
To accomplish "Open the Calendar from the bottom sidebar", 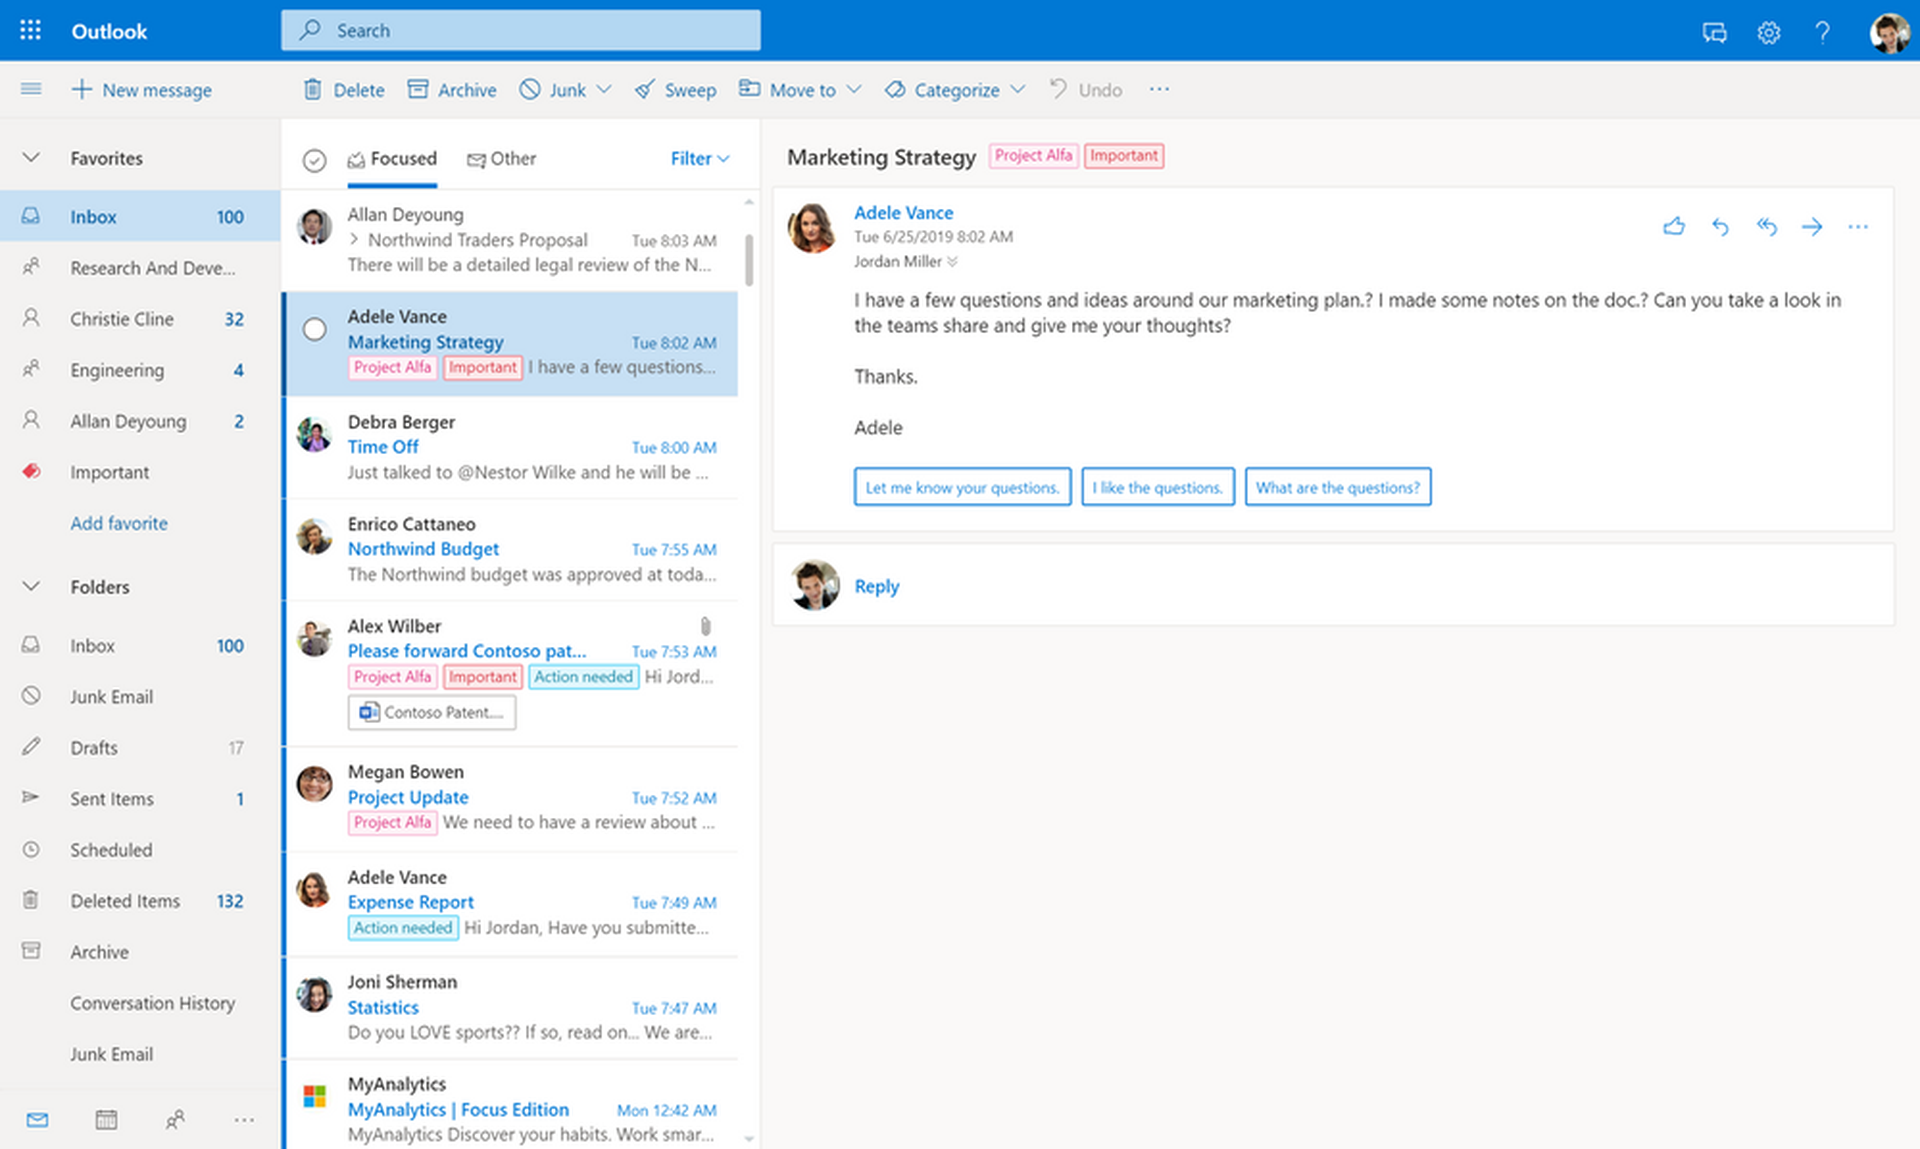I will pyautogui.click(x=106, y=1119).
